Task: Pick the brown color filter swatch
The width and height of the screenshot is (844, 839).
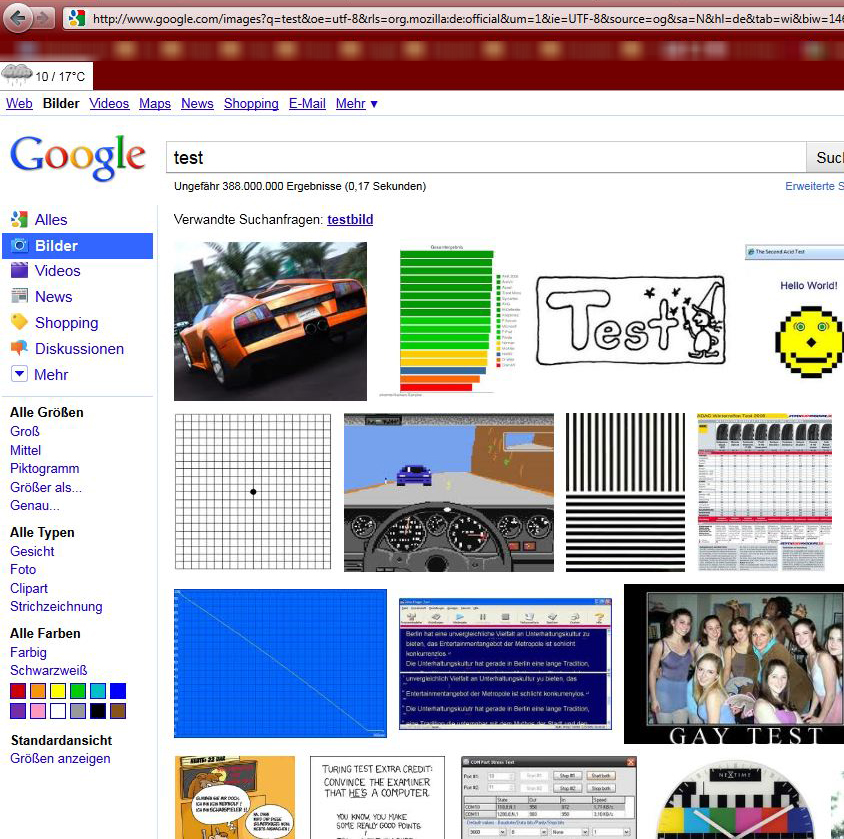Action: pos(118,711)
